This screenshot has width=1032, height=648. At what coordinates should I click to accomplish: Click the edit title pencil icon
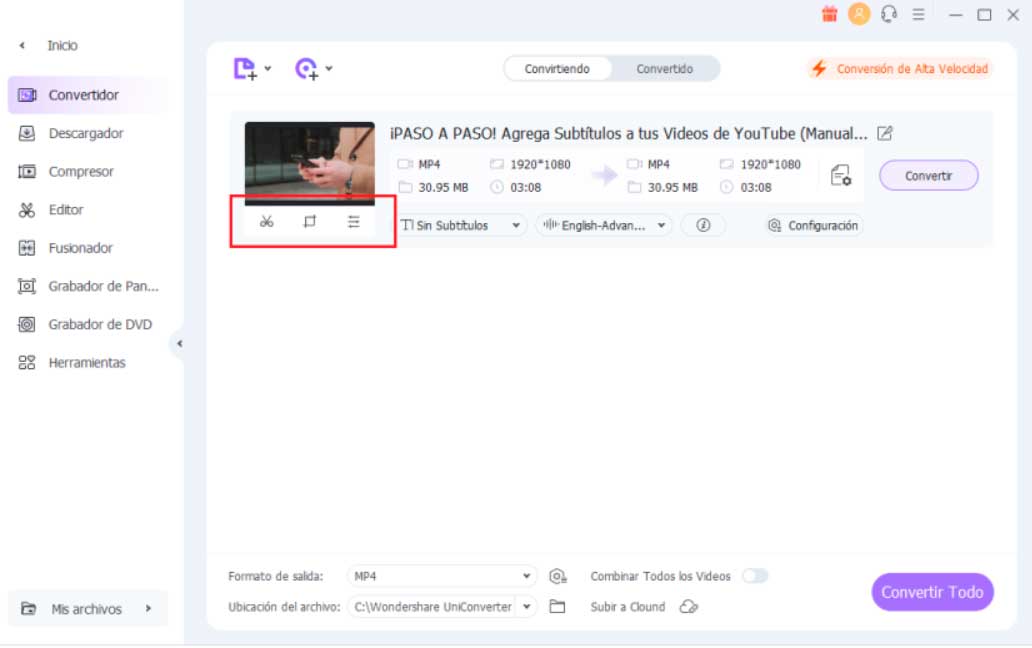pyautogui.click(x=884, y=133)
